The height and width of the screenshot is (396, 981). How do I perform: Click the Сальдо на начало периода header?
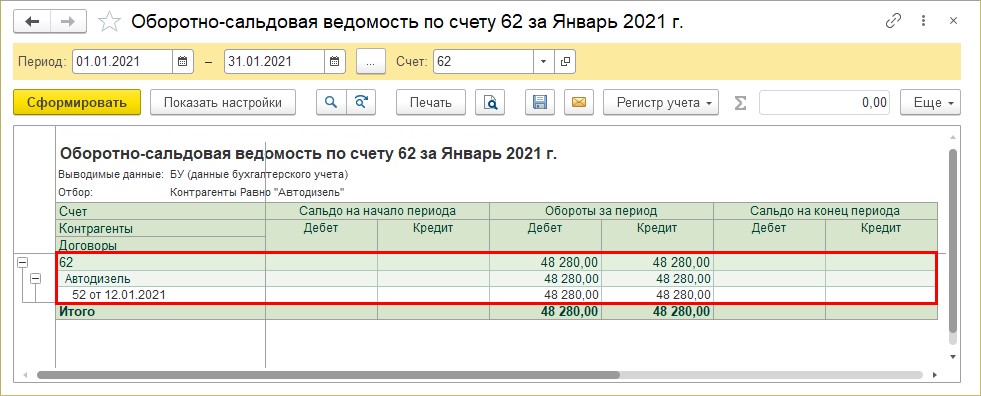[377, 211]
